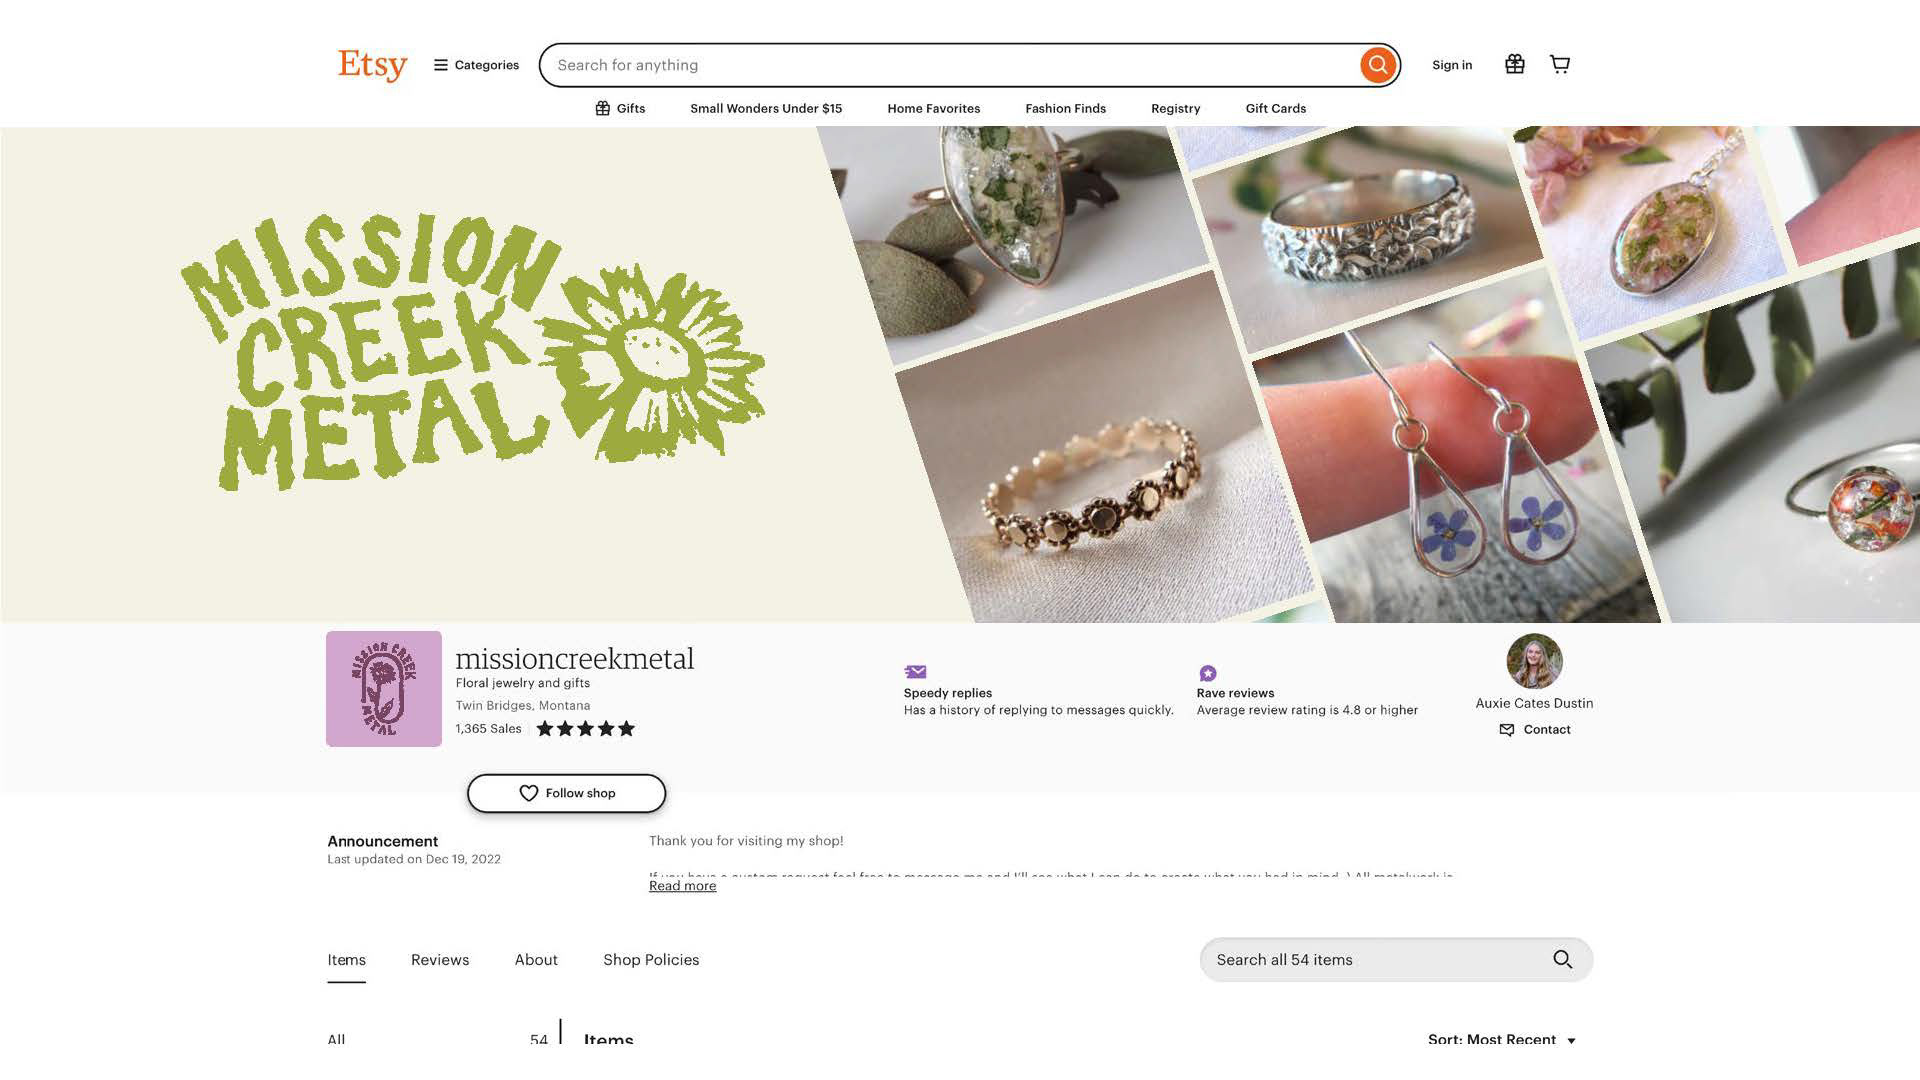The width and height of the screenshot is (1920, 1080).
Task: Click the Sign in link
Action: click(x=1452, y=65)
